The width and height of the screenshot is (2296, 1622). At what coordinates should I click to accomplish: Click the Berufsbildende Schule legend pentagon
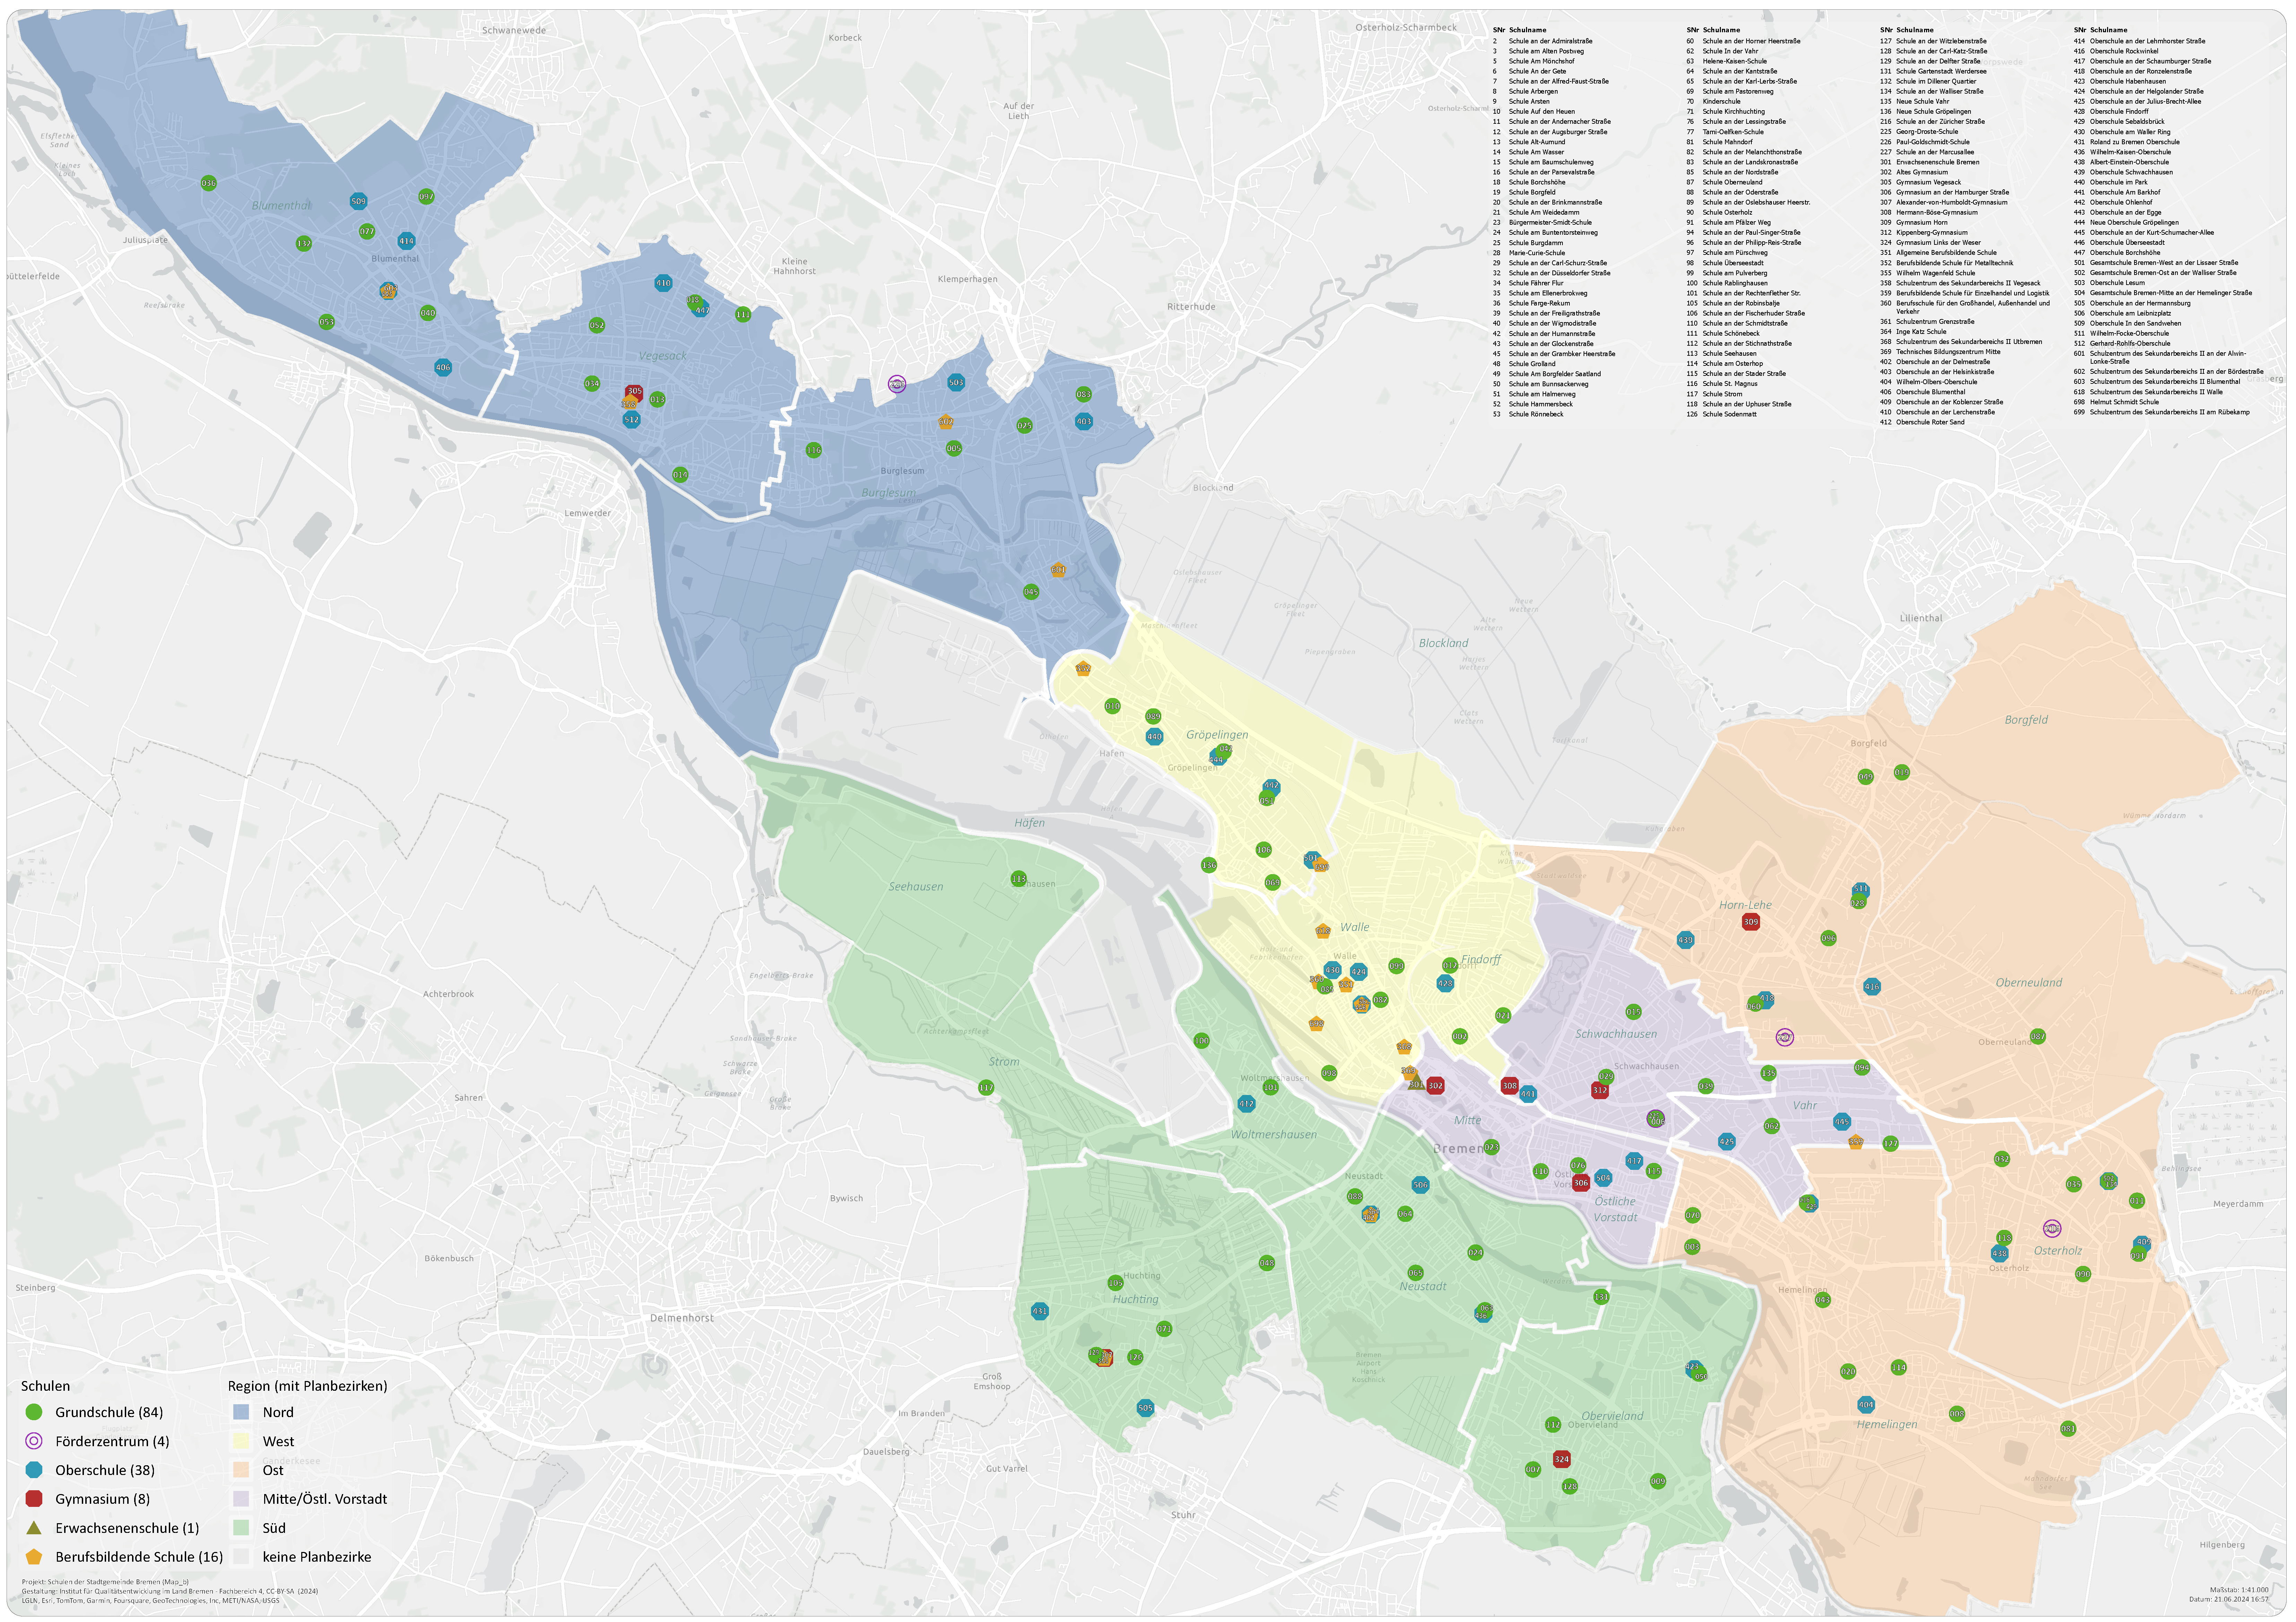pos(34,1557)
